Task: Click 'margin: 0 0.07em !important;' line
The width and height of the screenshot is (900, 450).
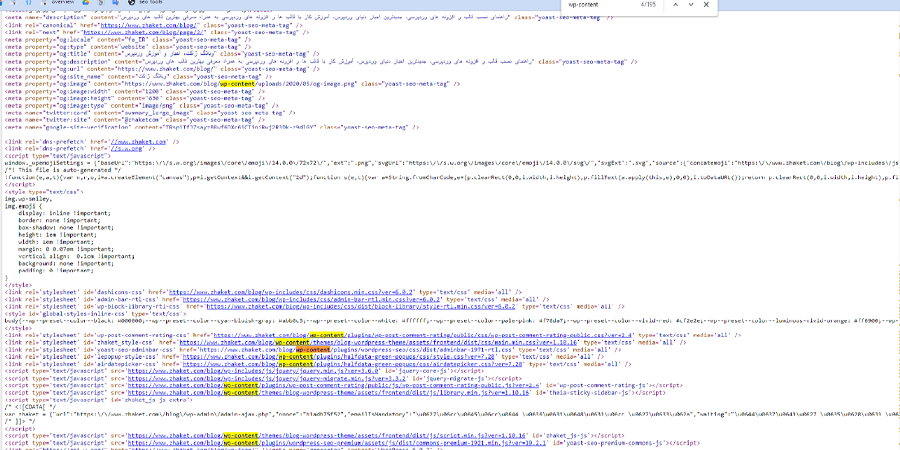Action: (x=67, y=249)
